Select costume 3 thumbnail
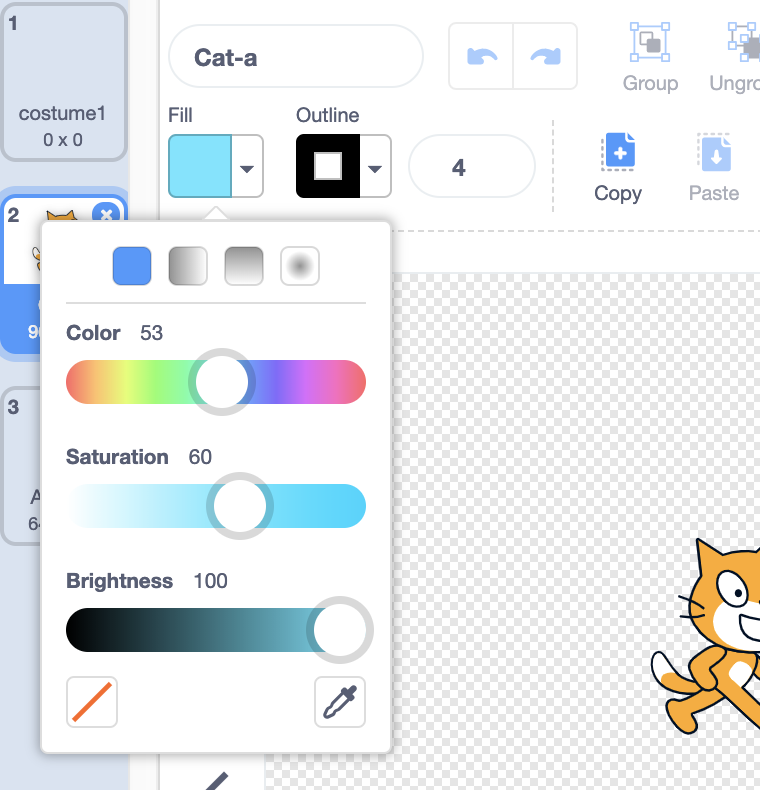760x790 pixels. [x=21, y=466]
